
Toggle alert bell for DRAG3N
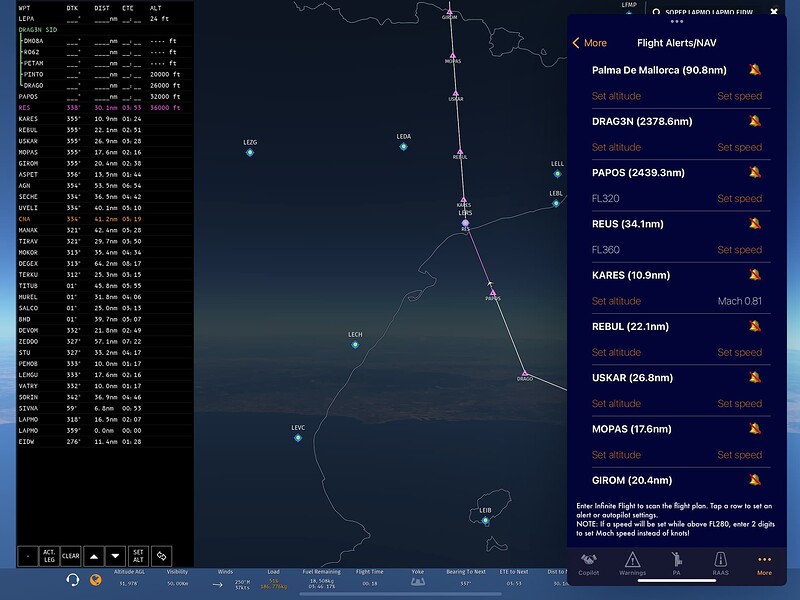coord(755,121)
